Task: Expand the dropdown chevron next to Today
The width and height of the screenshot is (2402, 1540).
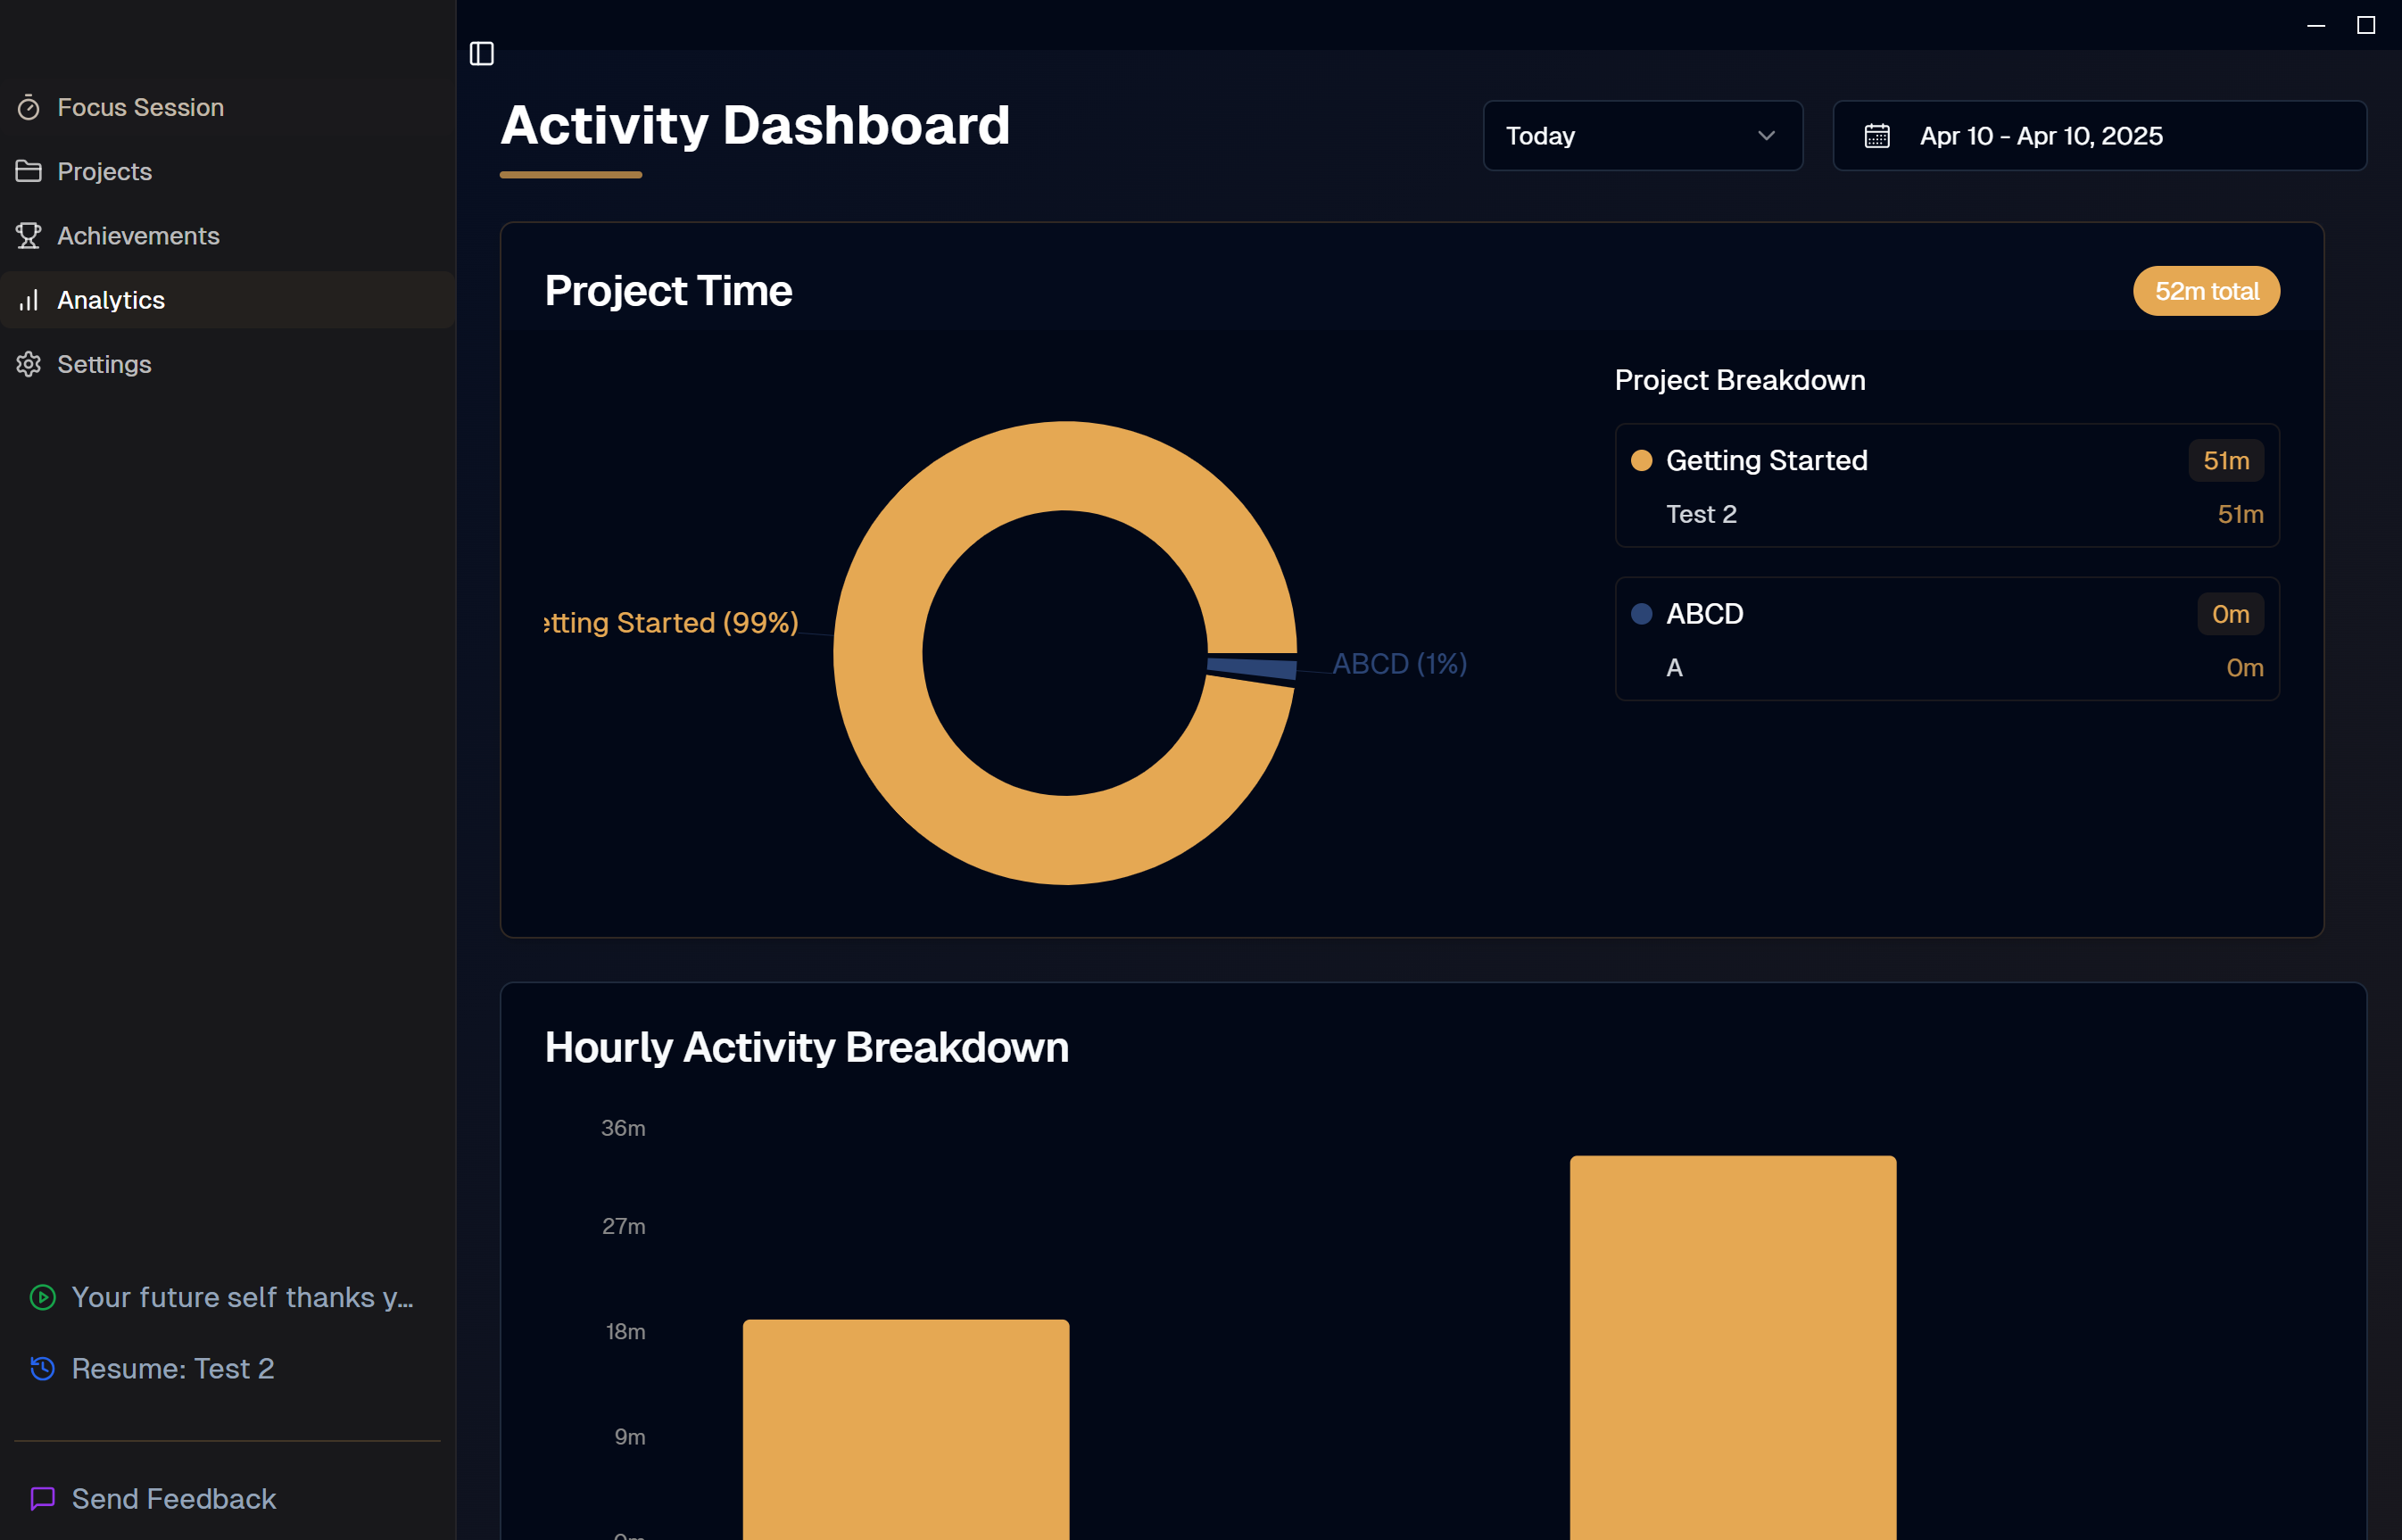Action: [1766, 135]
